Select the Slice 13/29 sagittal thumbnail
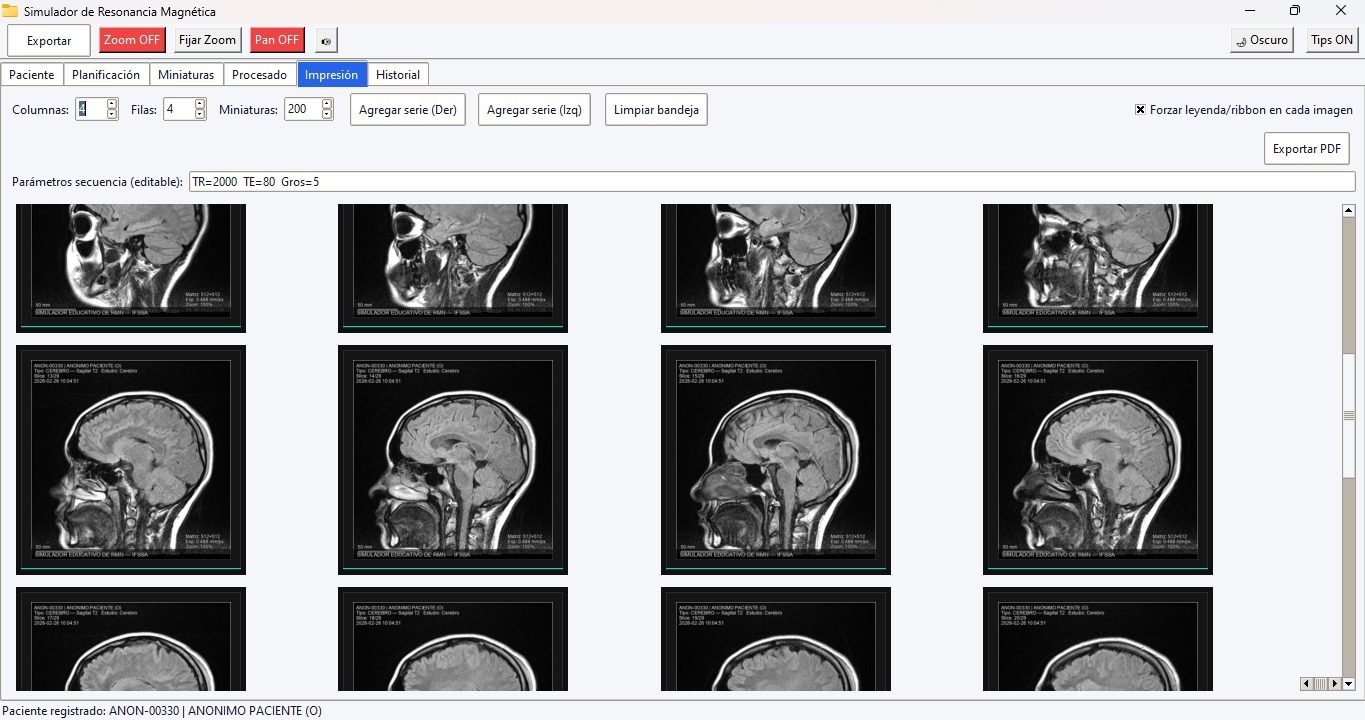The width and height of the screenshot is (1365, 720). coord(131,460)
